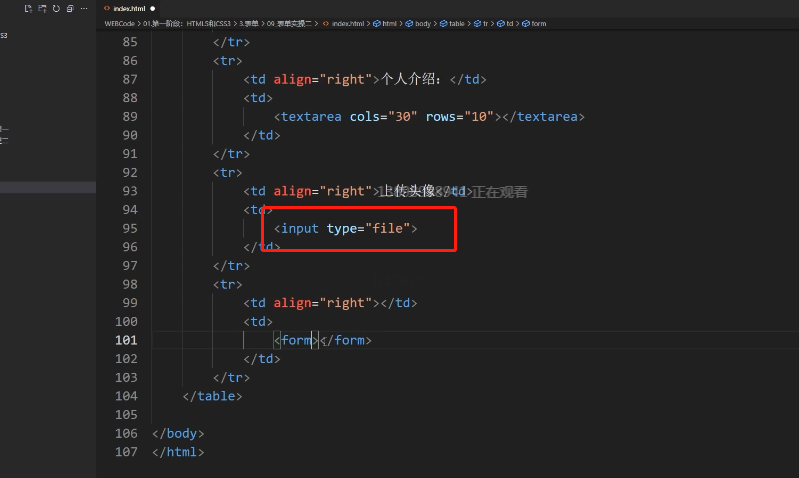Open the explorer's more actions ellipsis menu
This screenshot has height=478, width=799.
click(x=84, y=9)
